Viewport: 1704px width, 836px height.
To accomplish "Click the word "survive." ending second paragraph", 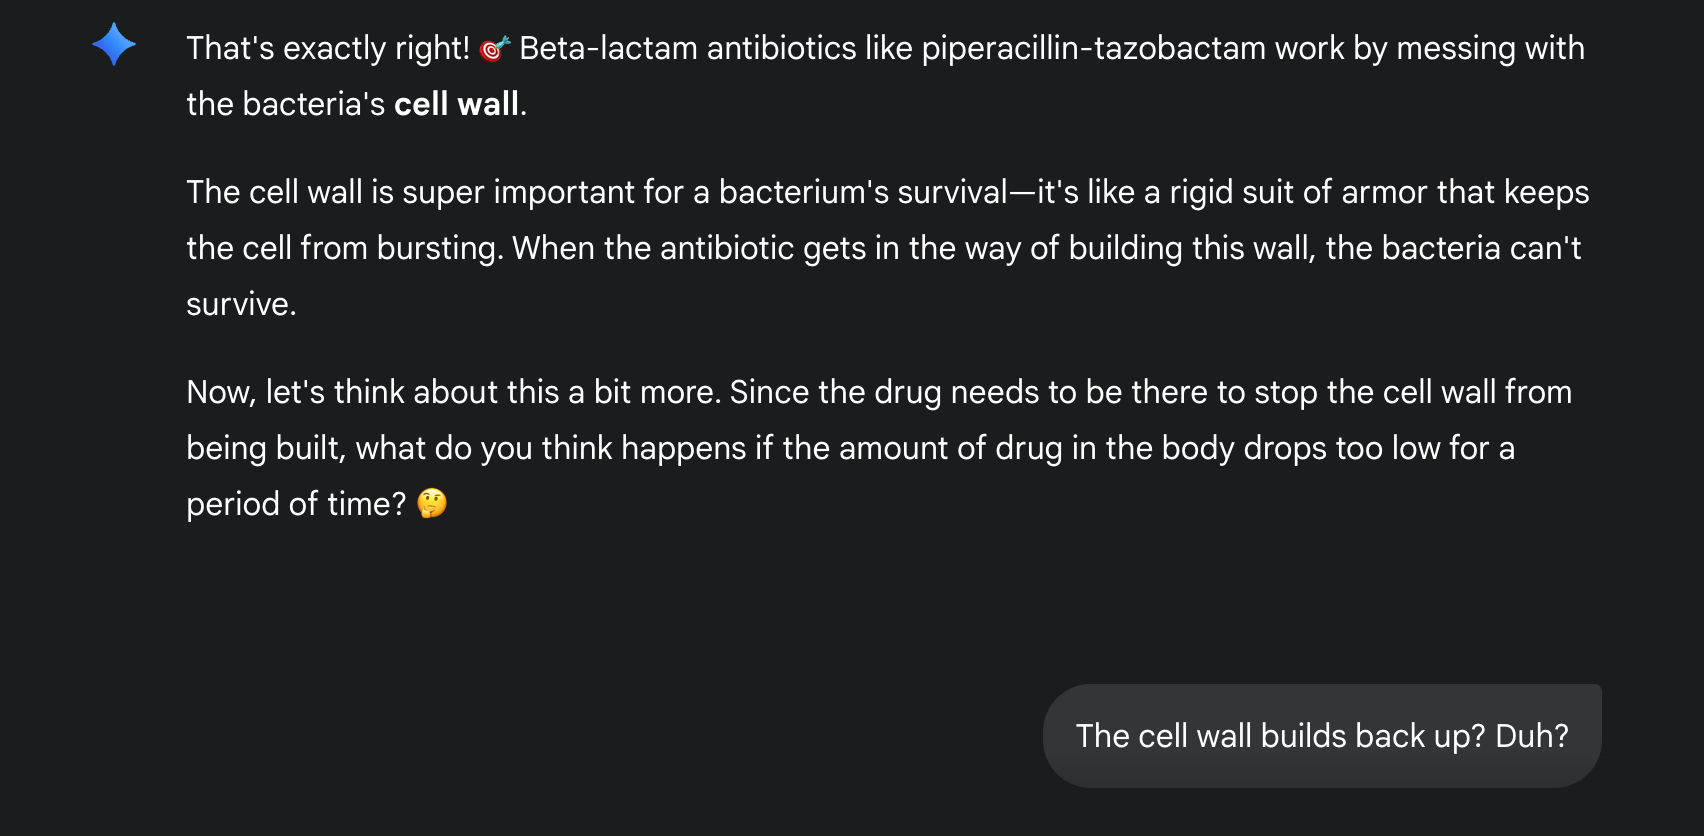I will click(x=241, y=304).
